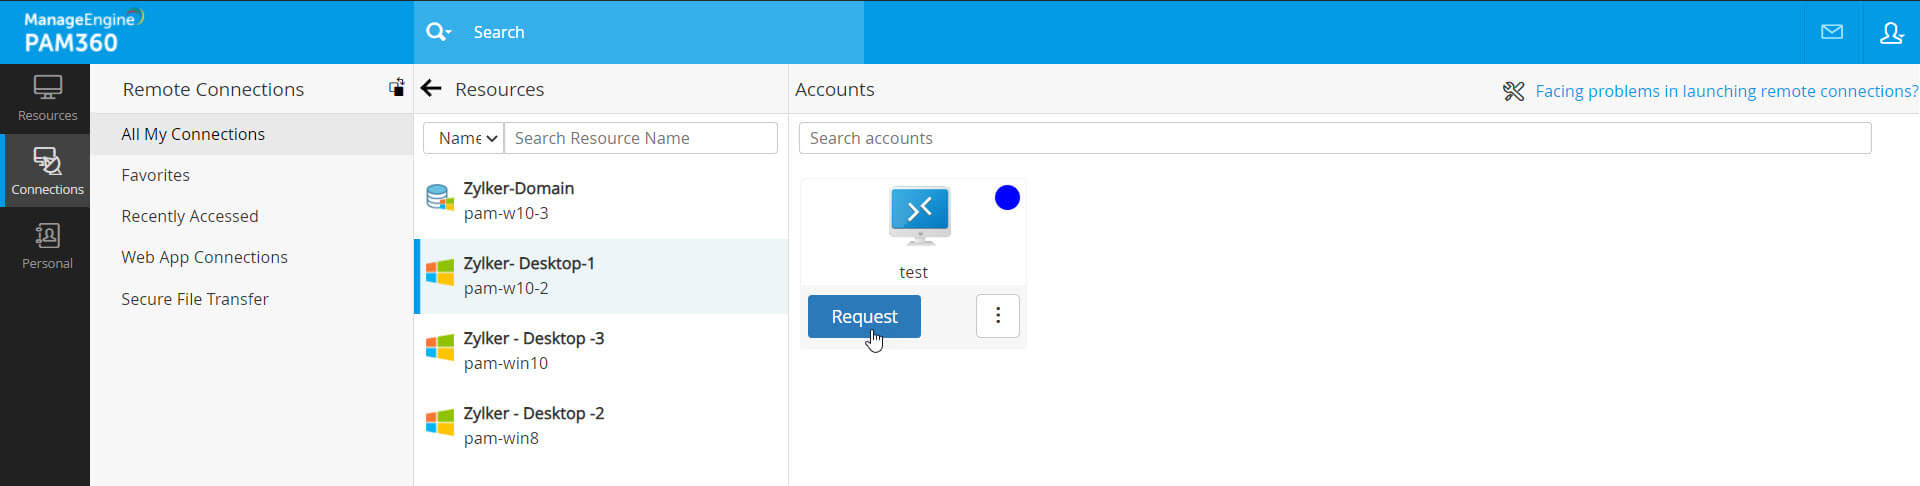Click the lock icon beside Remote Connections
The image size is (1920, 486).
tap(397, 88)
